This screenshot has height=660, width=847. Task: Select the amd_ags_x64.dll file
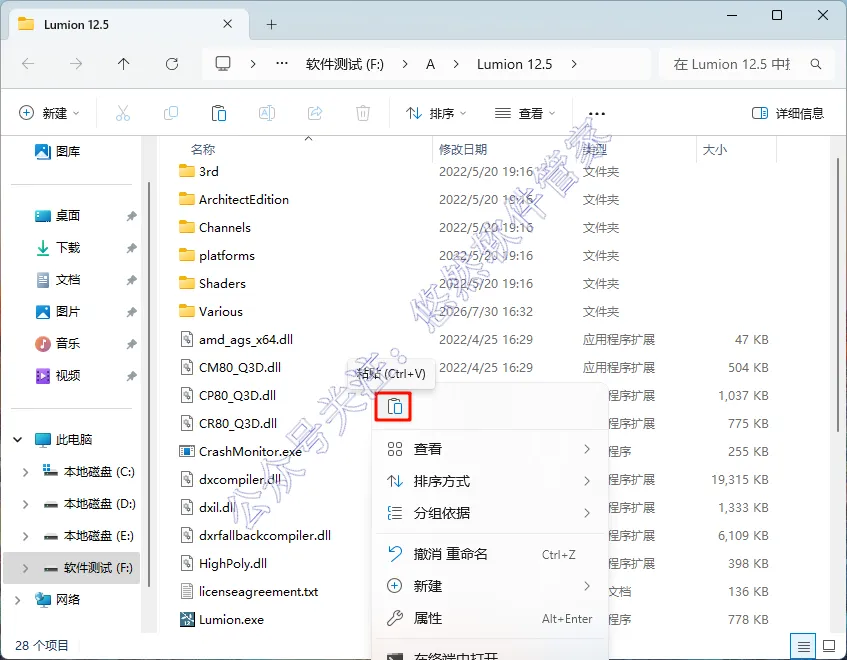coord(236,340)
